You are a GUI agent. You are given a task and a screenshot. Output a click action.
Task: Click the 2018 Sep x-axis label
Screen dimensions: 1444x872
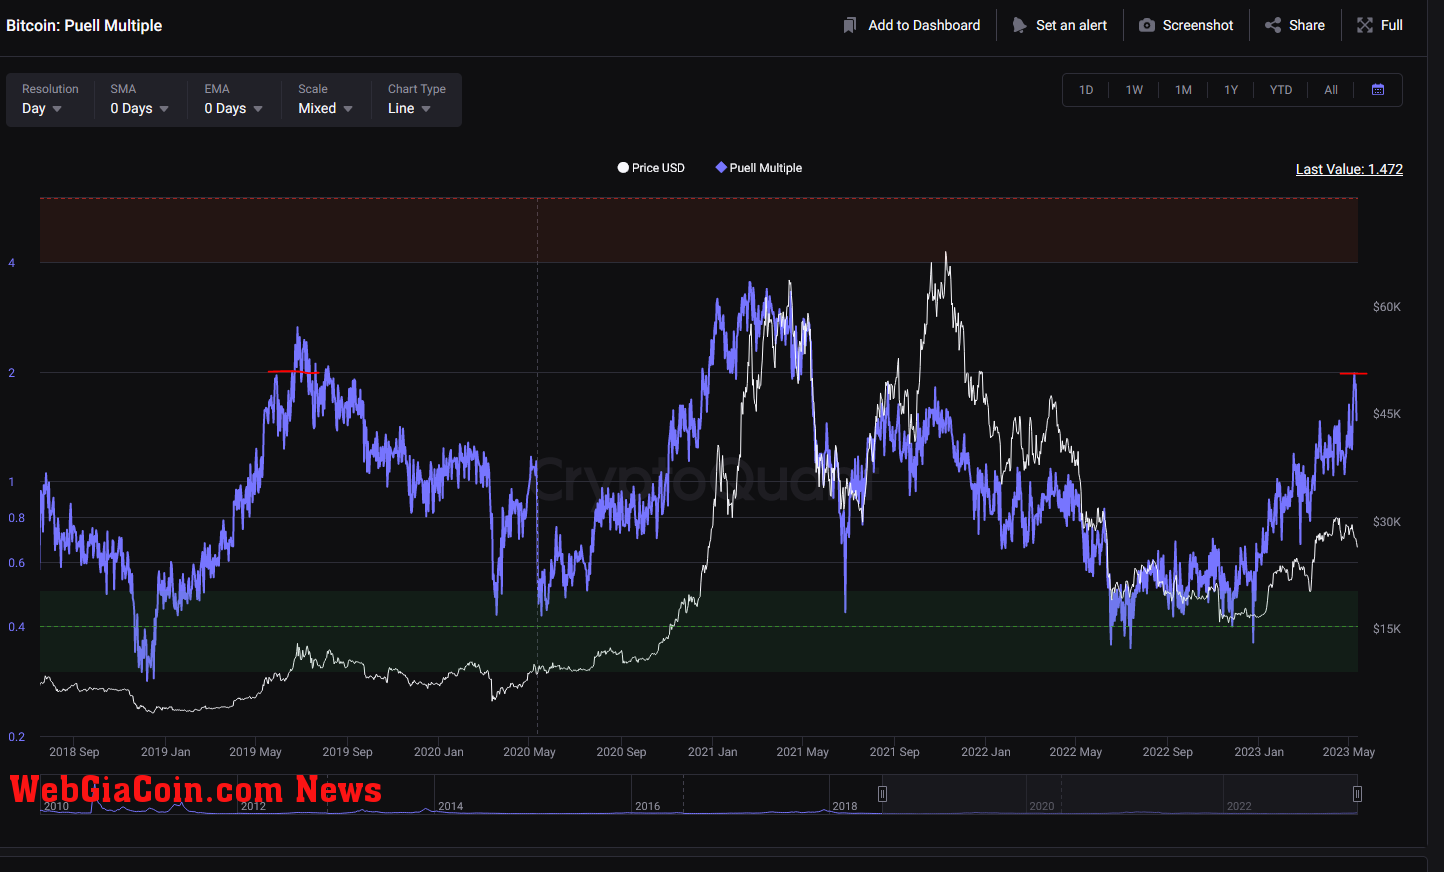tap(74, 752)
